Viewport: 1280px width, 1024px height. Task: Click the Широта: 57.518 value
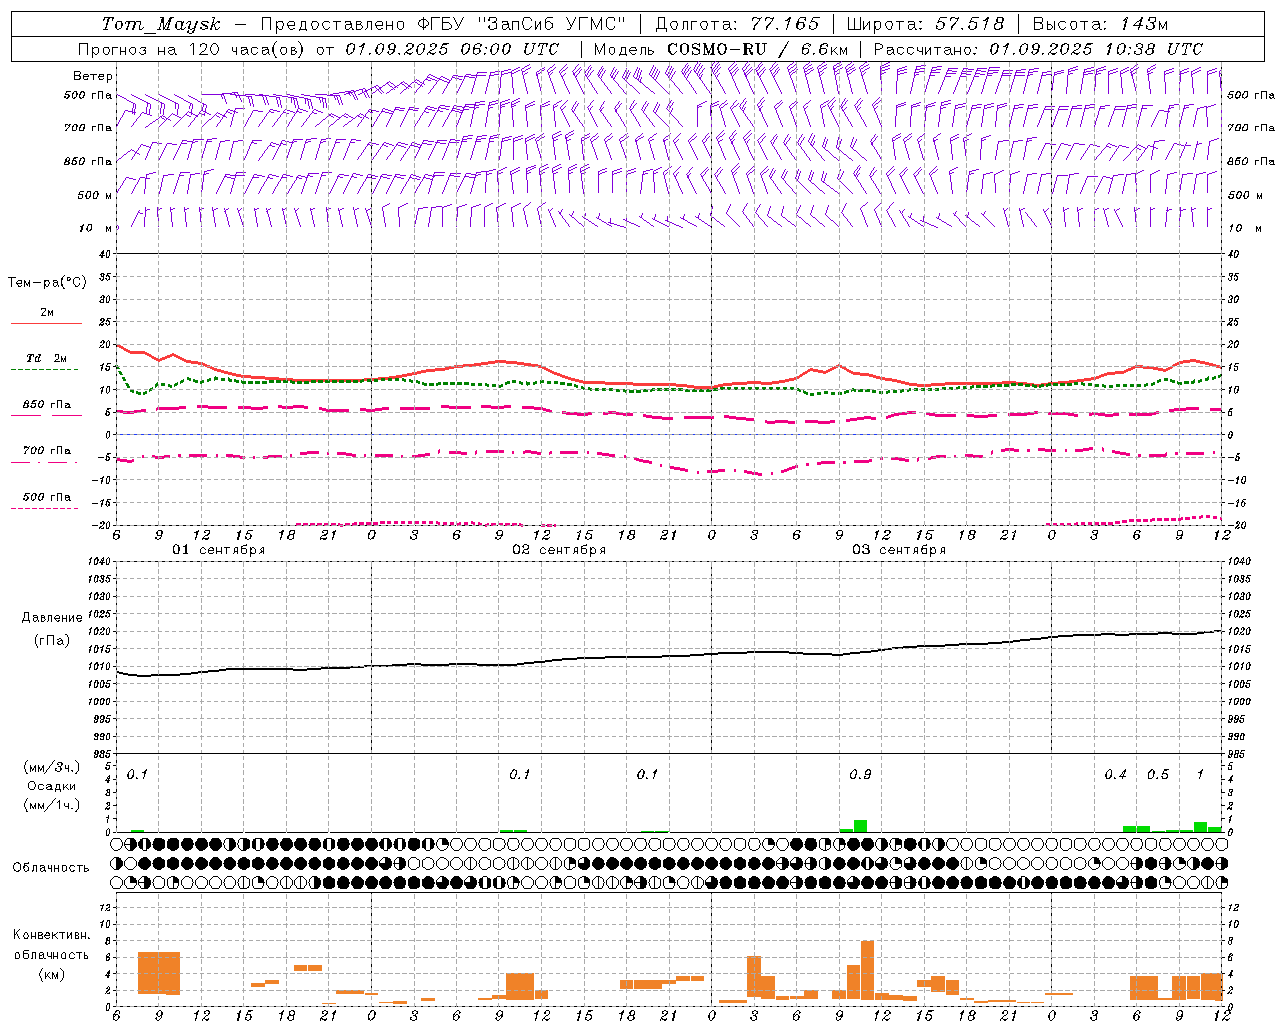pyautogui.click(x=925, y=24)
